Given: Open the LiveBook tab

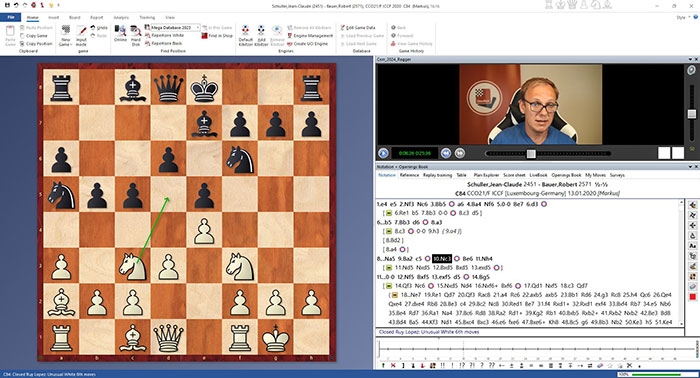Looking at the screenshot, I should coord(538,175).
